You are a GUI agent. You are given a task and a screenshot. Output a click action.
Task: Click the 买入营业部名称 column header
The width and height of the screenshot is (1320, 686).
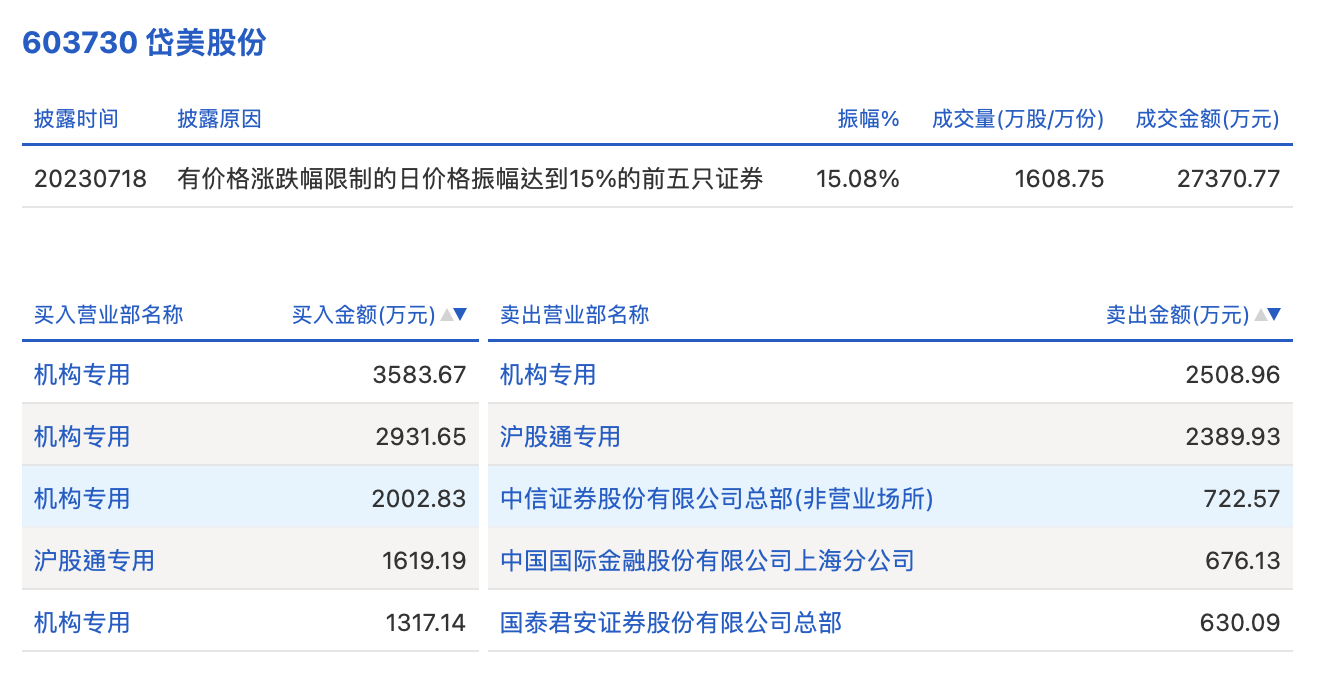click(109, 315)
